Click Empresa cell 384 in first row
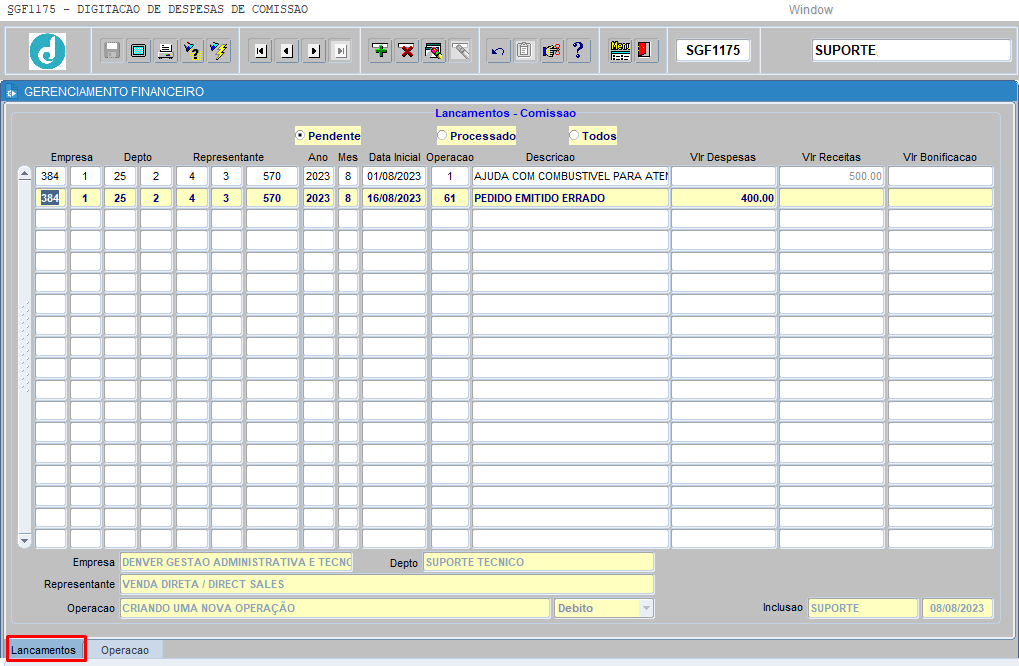1019x666 pixels. coord(50,176)
